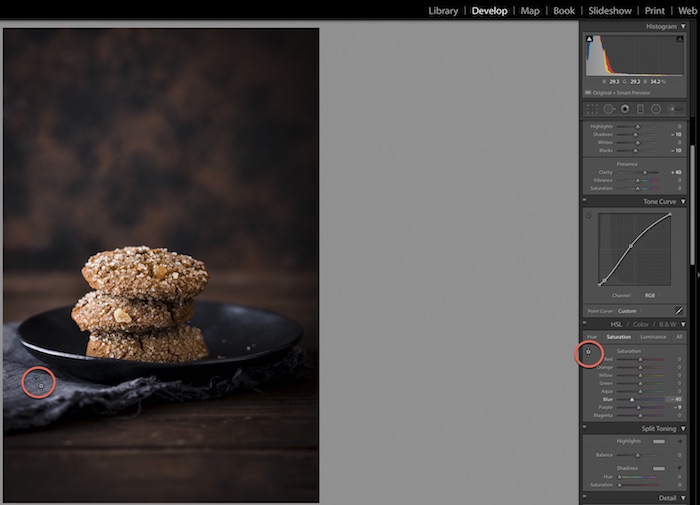Select the Hue tab in HSL
The height and width of the screenshot is (505, 700).
592,337
